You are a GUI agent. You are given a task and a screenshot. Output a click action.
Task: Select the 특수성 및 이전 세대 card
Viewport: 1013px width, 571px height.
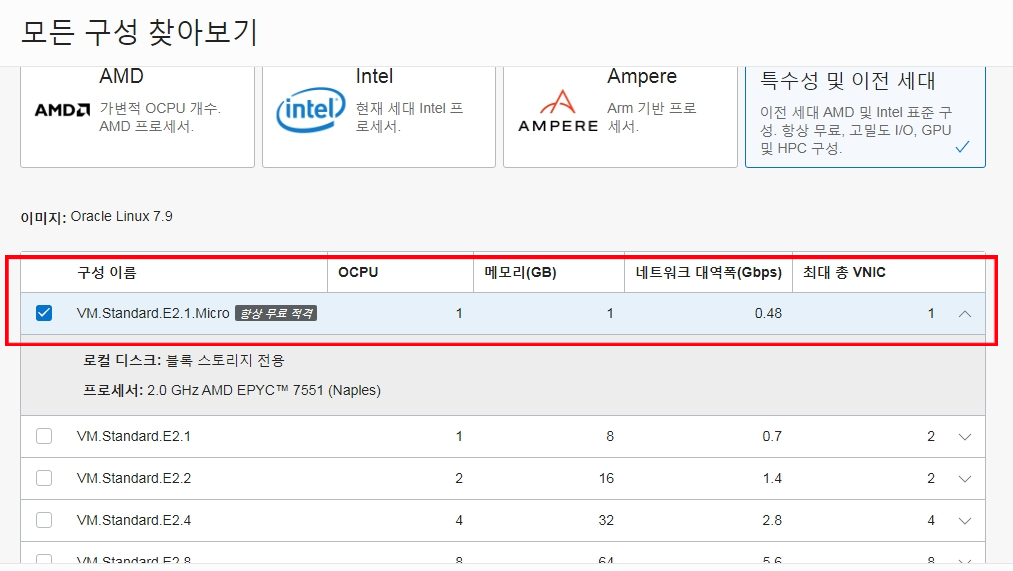click(x=865, y=117)
